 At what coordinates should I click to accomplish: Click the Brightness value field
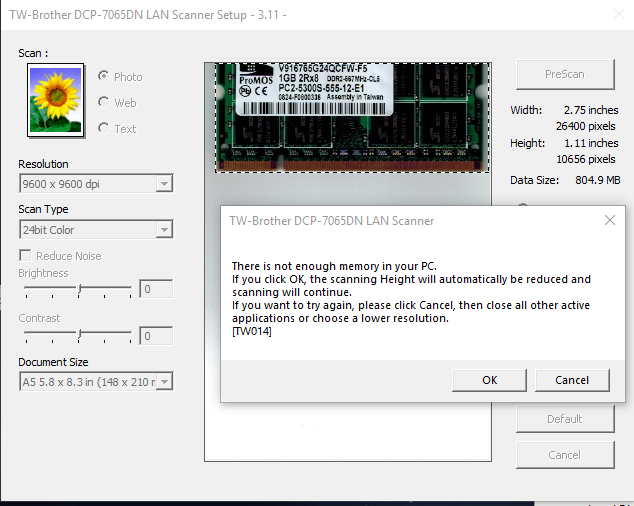[156, 289]
